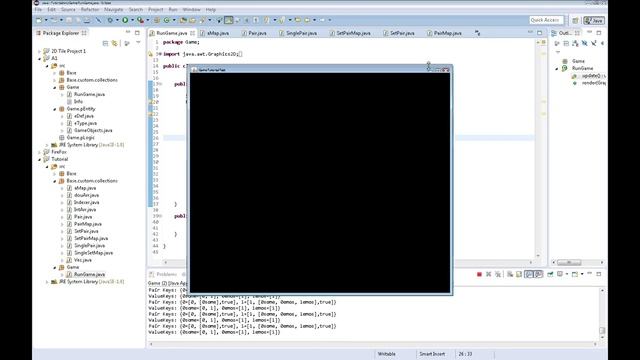Click the New Java Package toolbar icon

[x=157, y=20]
